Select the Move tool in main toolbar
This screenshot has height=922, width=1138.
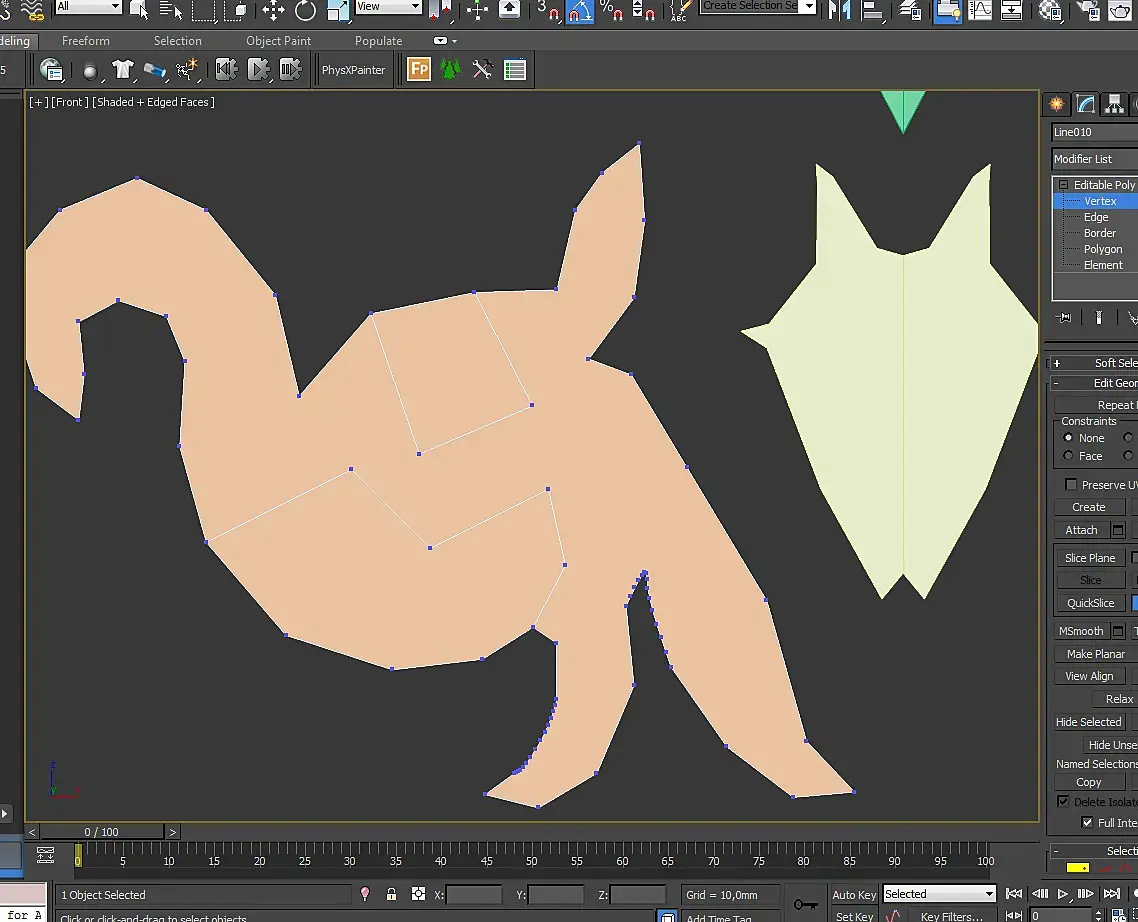click(273, 10)
